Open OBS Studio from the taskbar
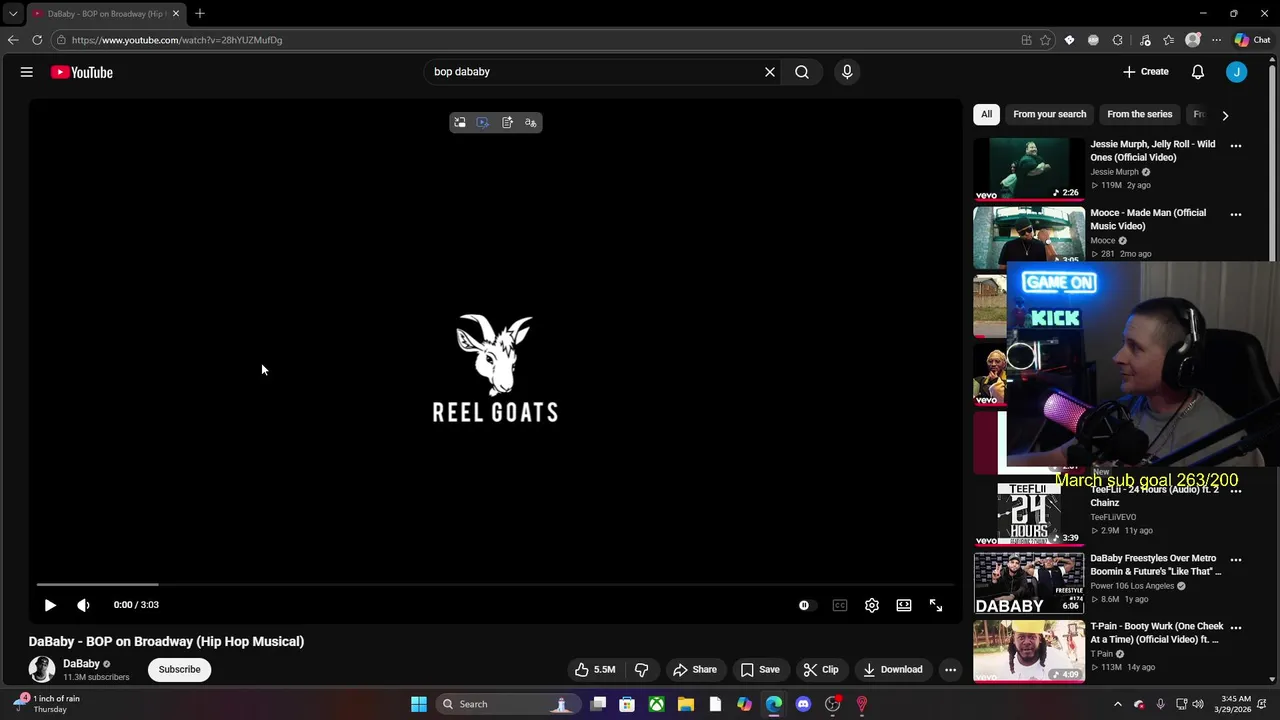The width and height of the screenshot is (1280, 720). (x=832, y=704)
